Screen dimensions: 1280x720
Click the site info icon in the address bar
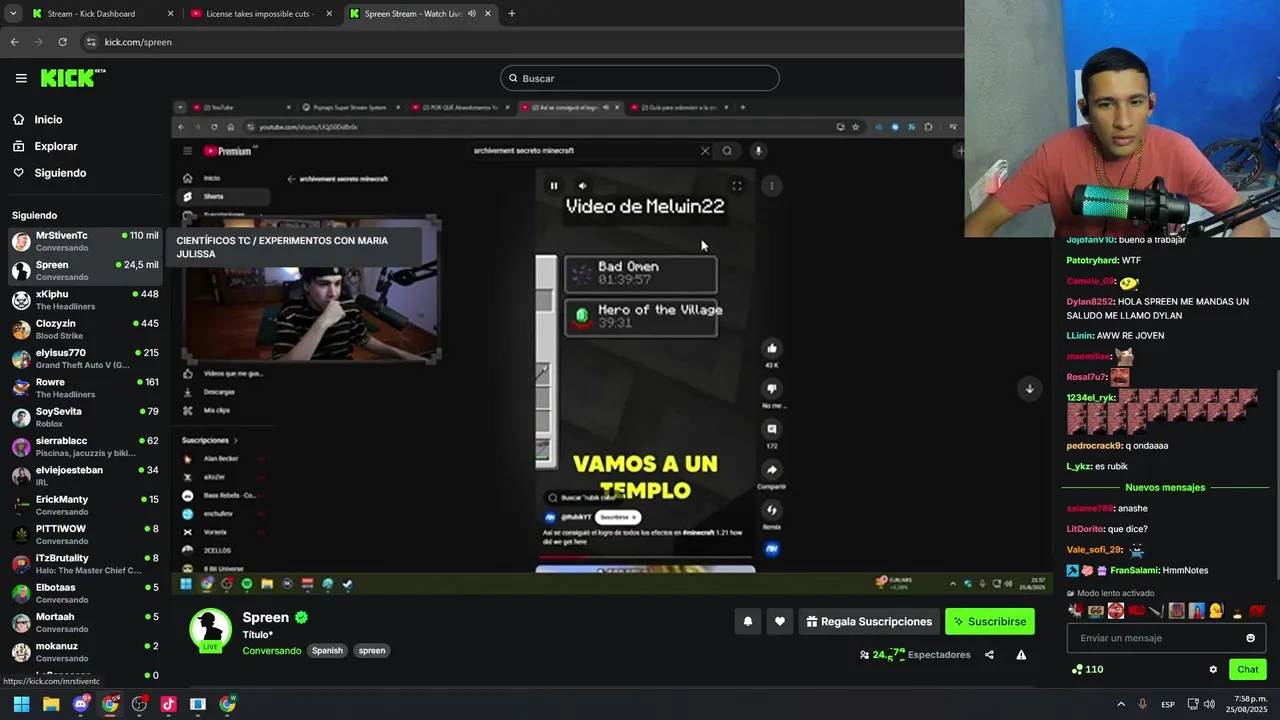(x=91, y=42)
